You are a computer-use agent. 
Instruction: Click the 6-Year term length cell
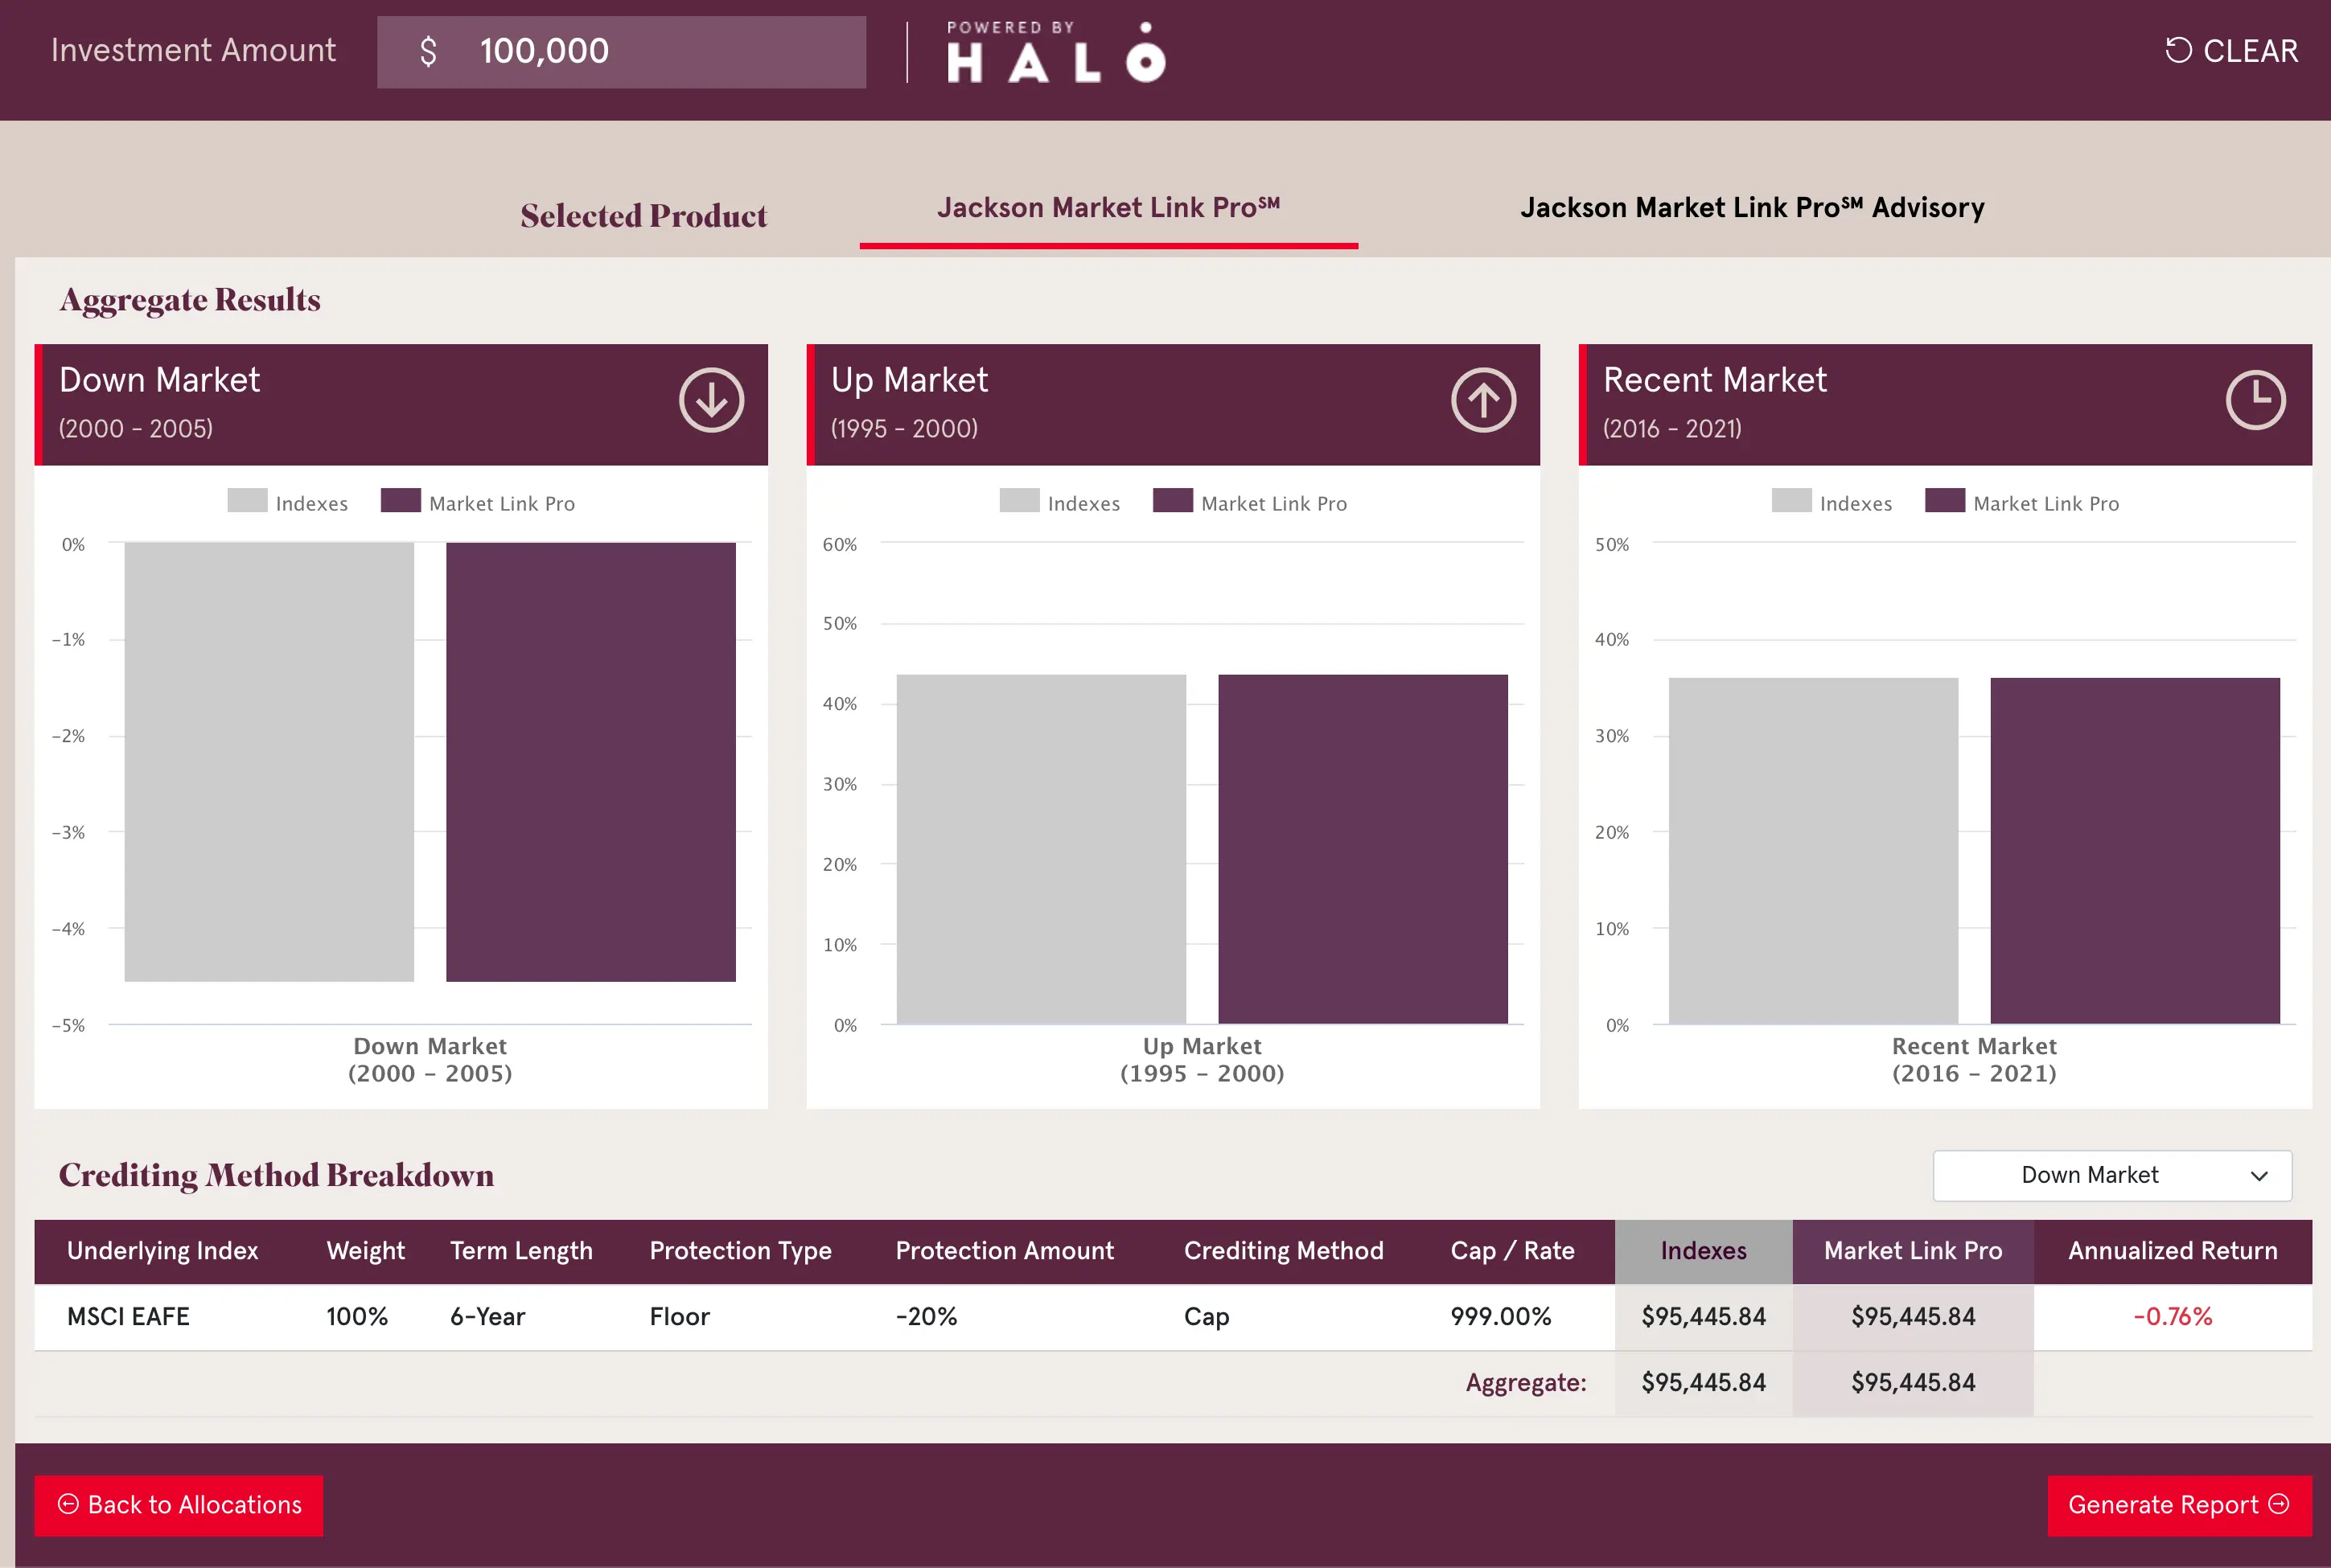(487, 1316)
